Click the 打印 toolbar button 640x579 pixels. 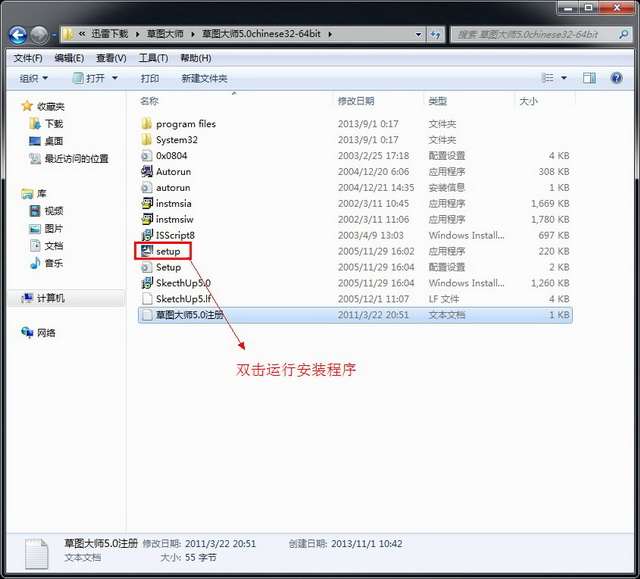[150, 78]
